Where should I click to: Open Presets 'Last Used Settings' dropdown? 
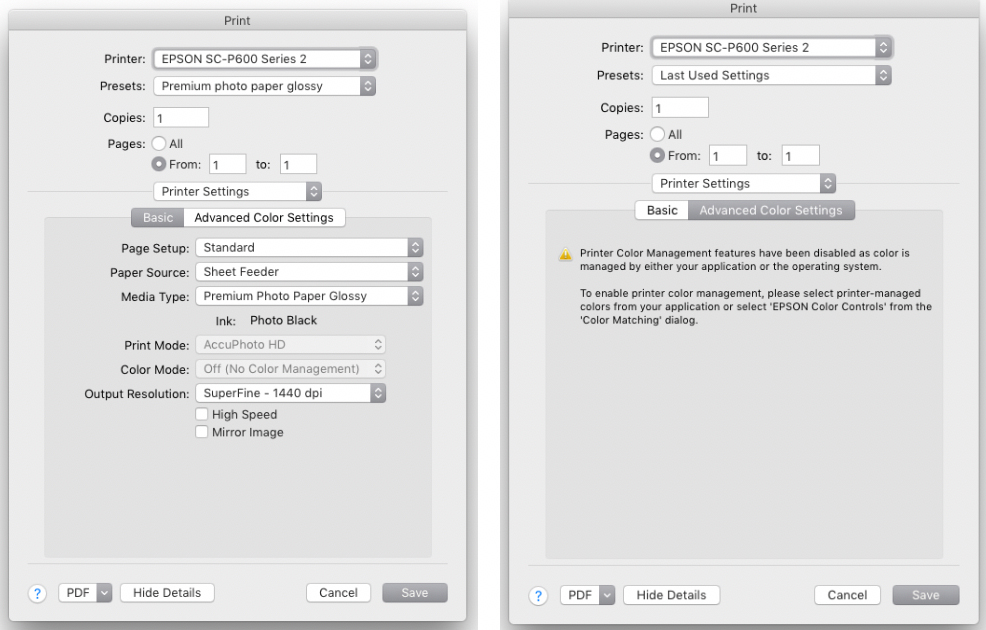click(772, 75)
